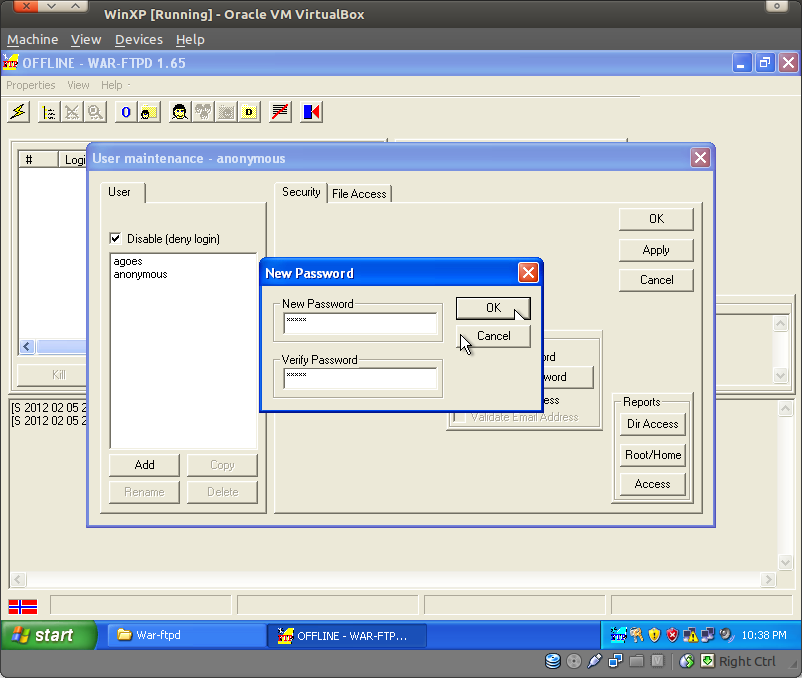Click the network connection tray icon without warning
Viewport: 802px width, 678px height.
pos(708,635)
